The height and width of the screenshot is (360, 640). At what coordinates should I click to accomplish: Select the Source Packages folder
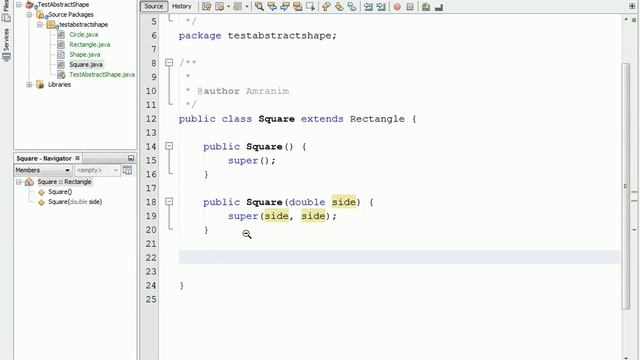(71, 14)
